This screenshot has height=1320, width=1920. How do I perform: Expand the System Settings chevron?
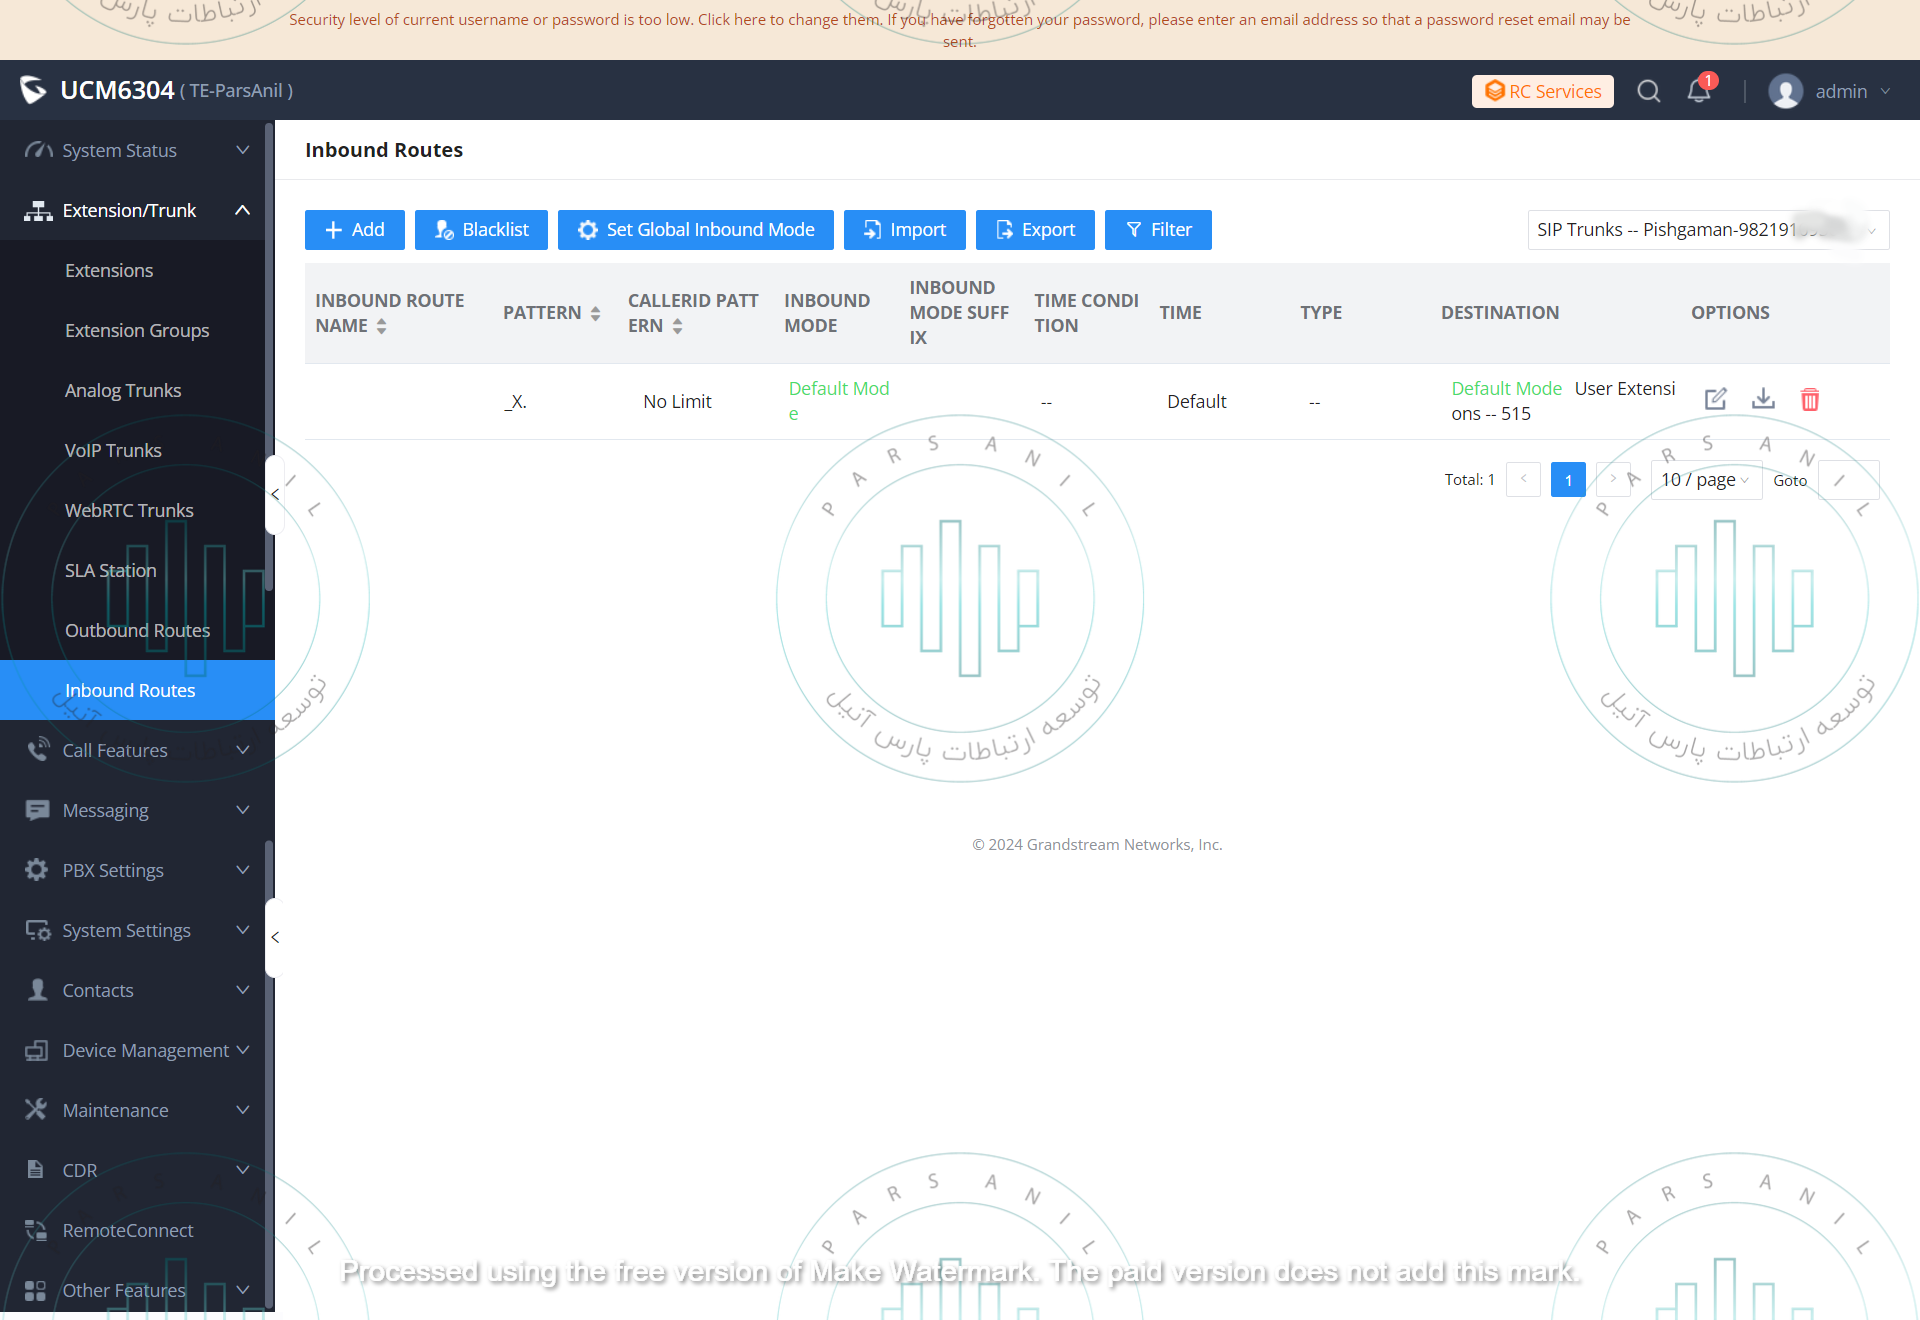click(x=242, y=930)
